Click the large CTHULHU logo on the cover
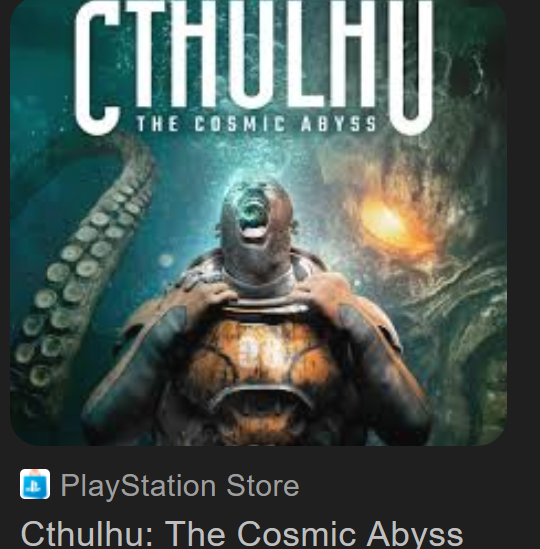540x549 pixels. tap(254, 67)
